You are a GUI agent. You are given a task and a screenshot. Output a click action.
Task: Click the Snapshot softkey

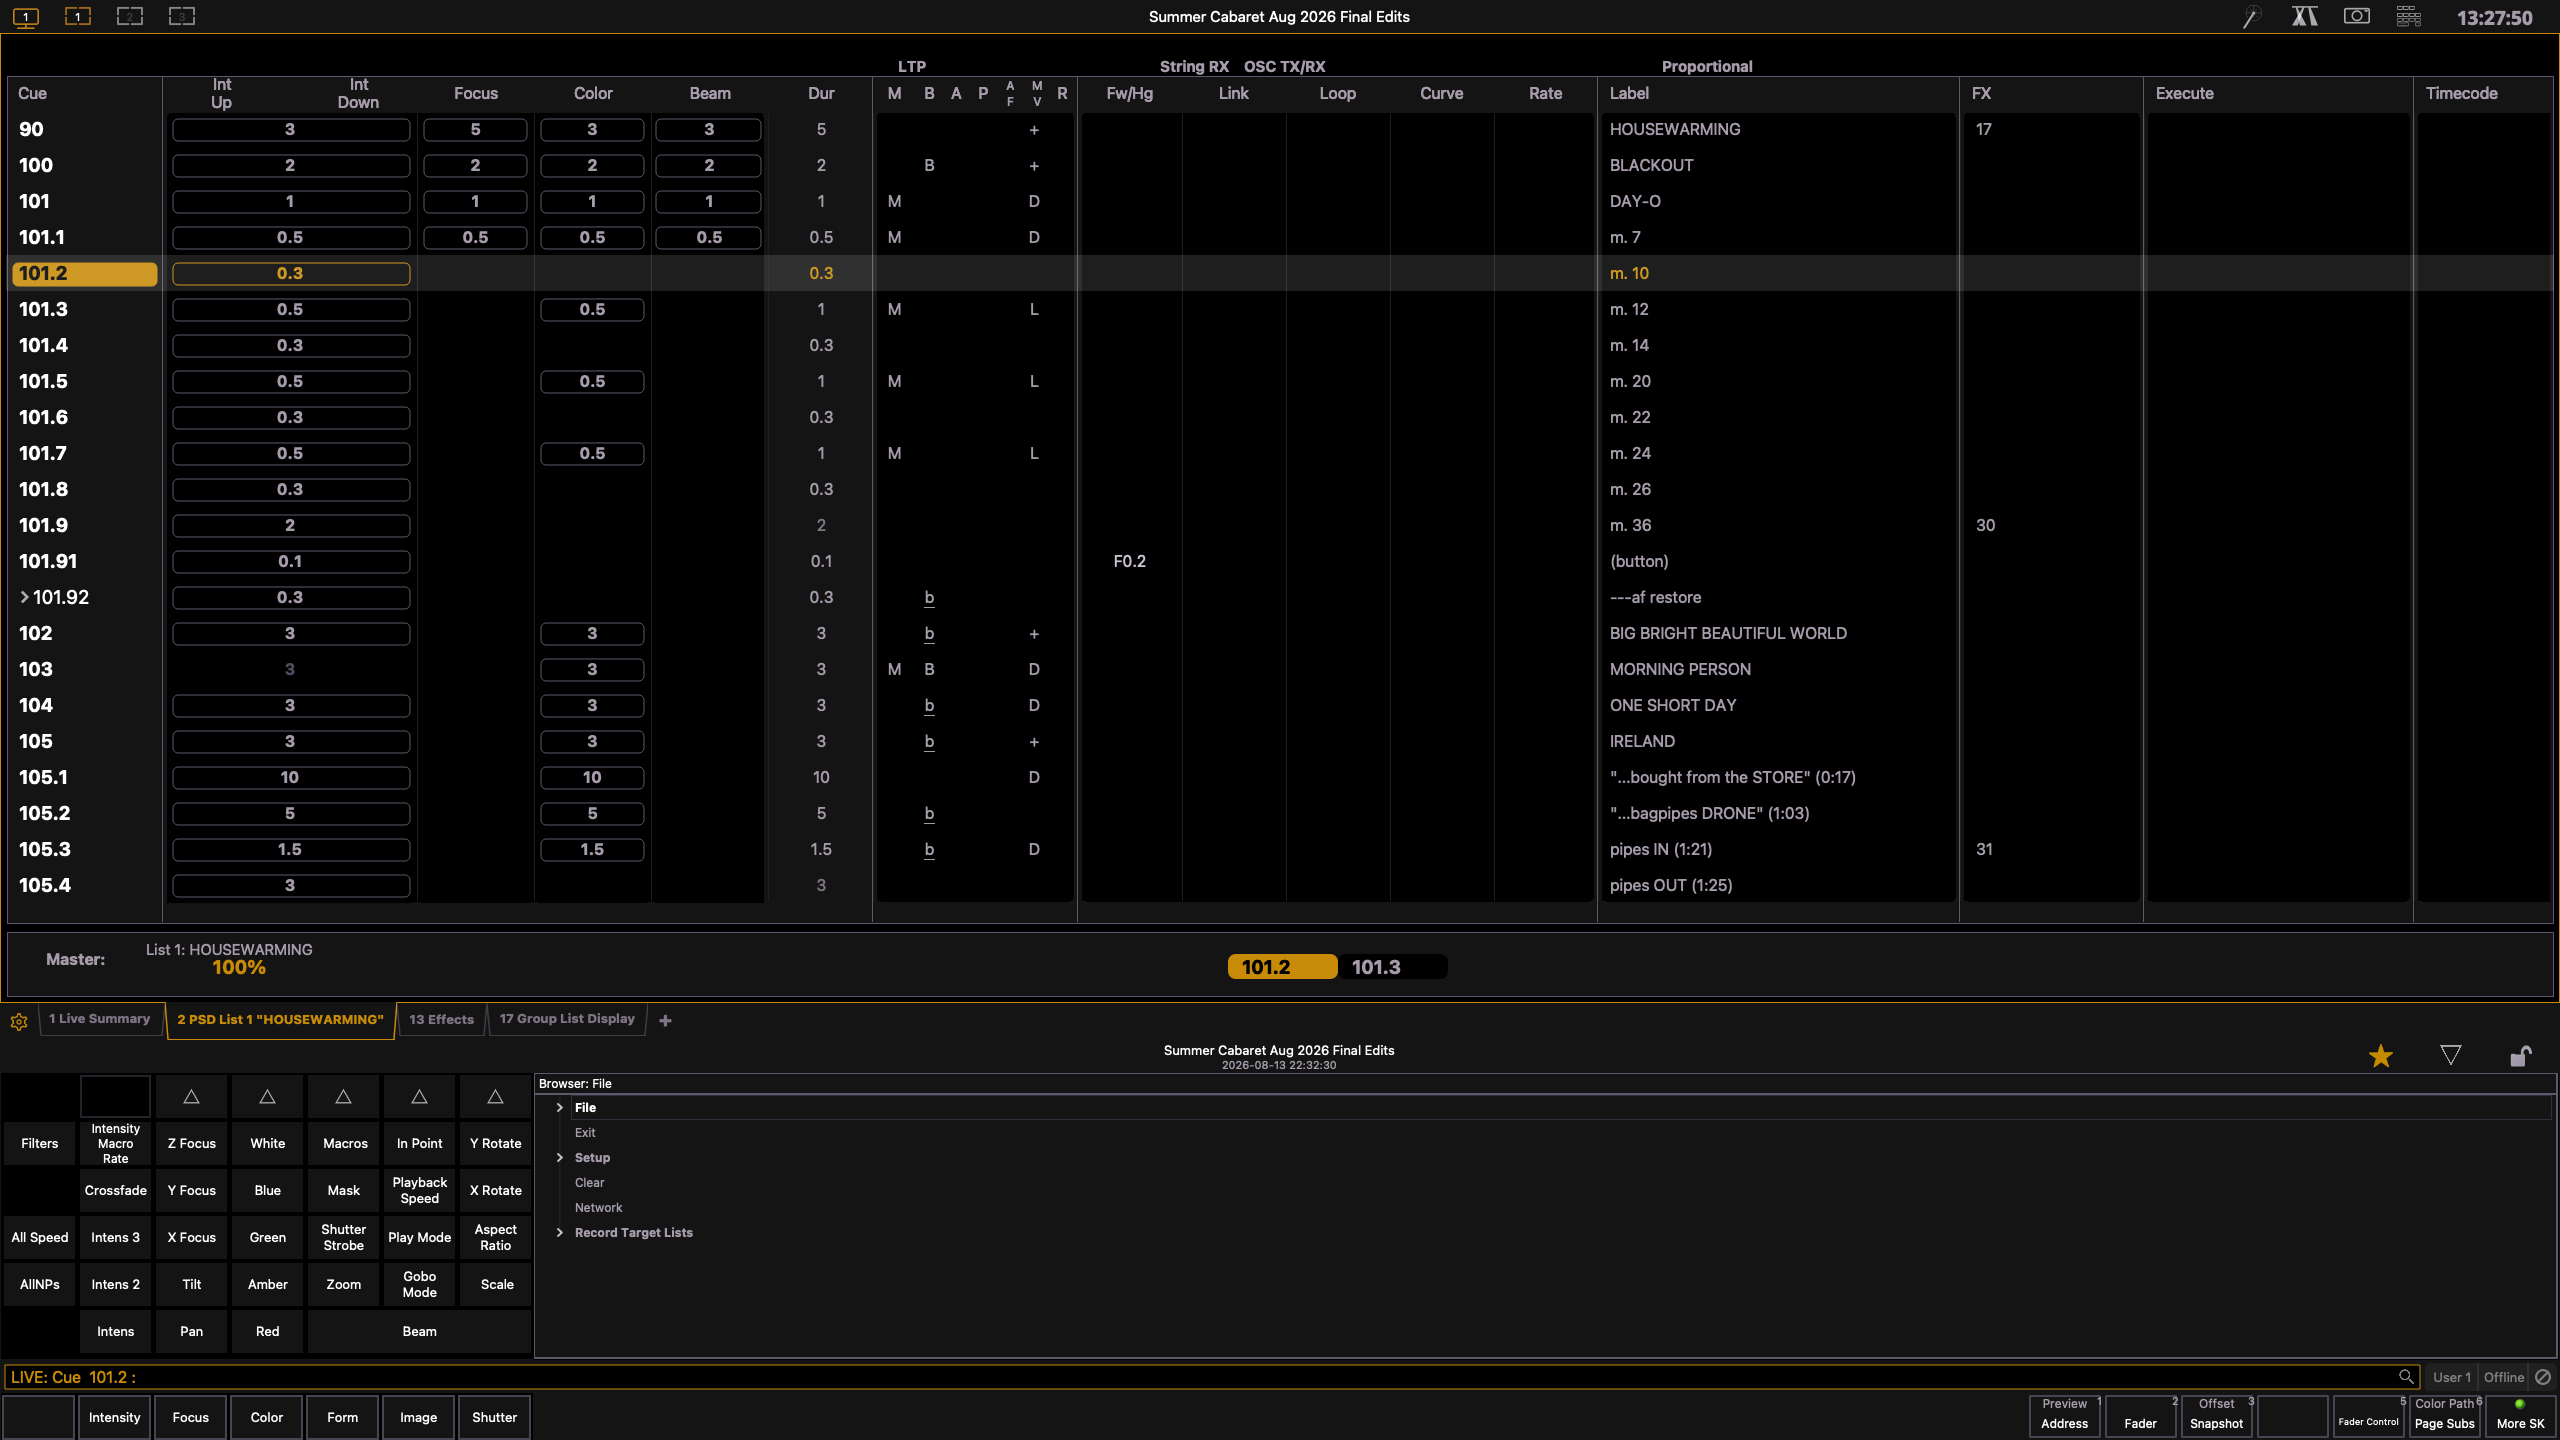pyautogui.click(x=2217, y=1417)
